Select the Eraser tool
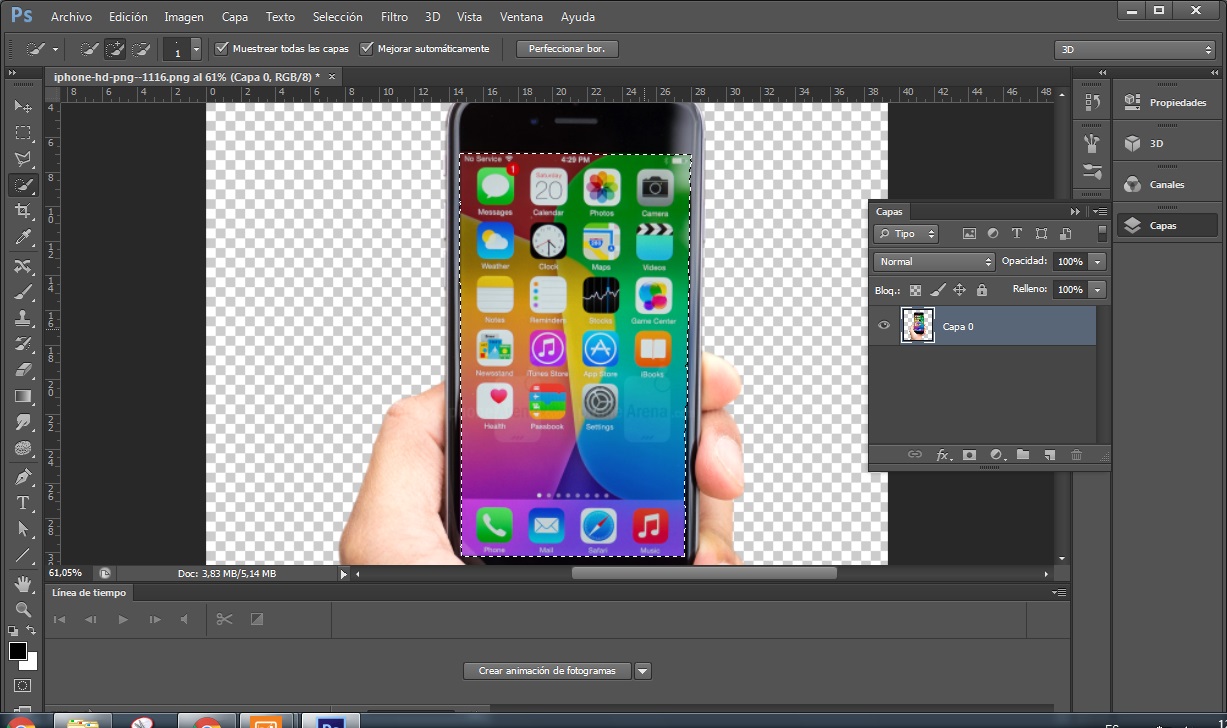 click(x=23, y=370)
